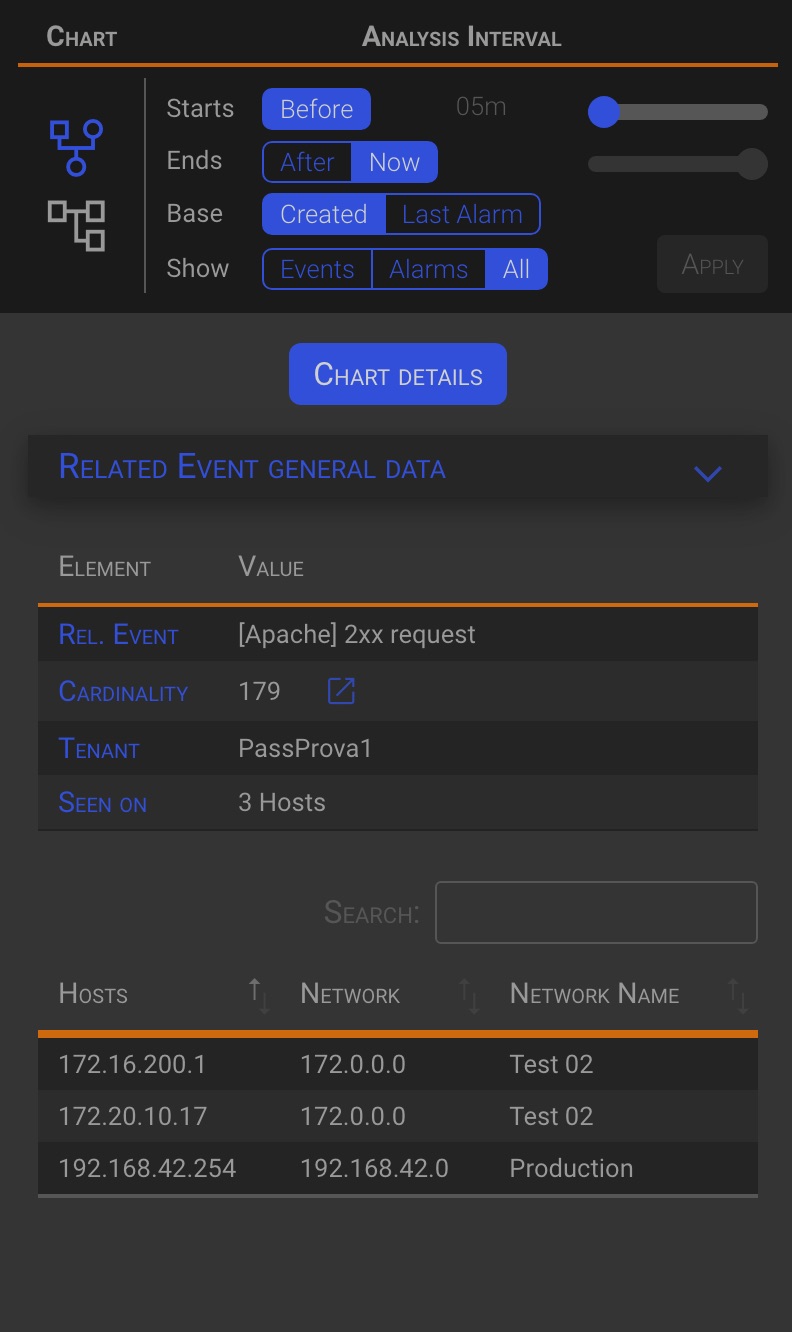Click the Chart details button
This screenshot has width=792, height=1332.
(398, 375)
